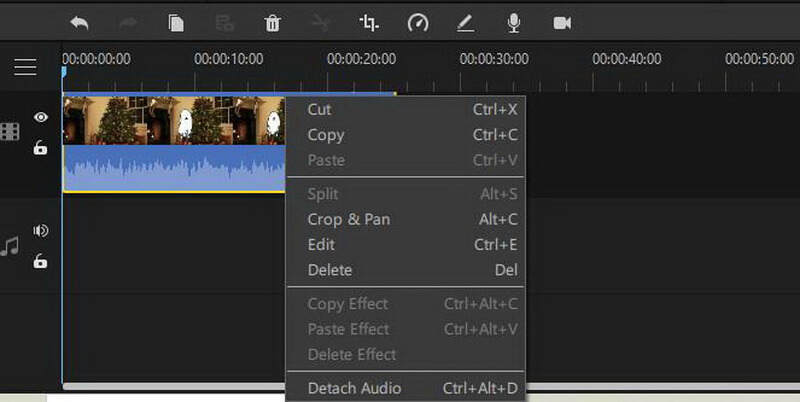Click the camera record icon
The image size is (800, 402).
562,23
